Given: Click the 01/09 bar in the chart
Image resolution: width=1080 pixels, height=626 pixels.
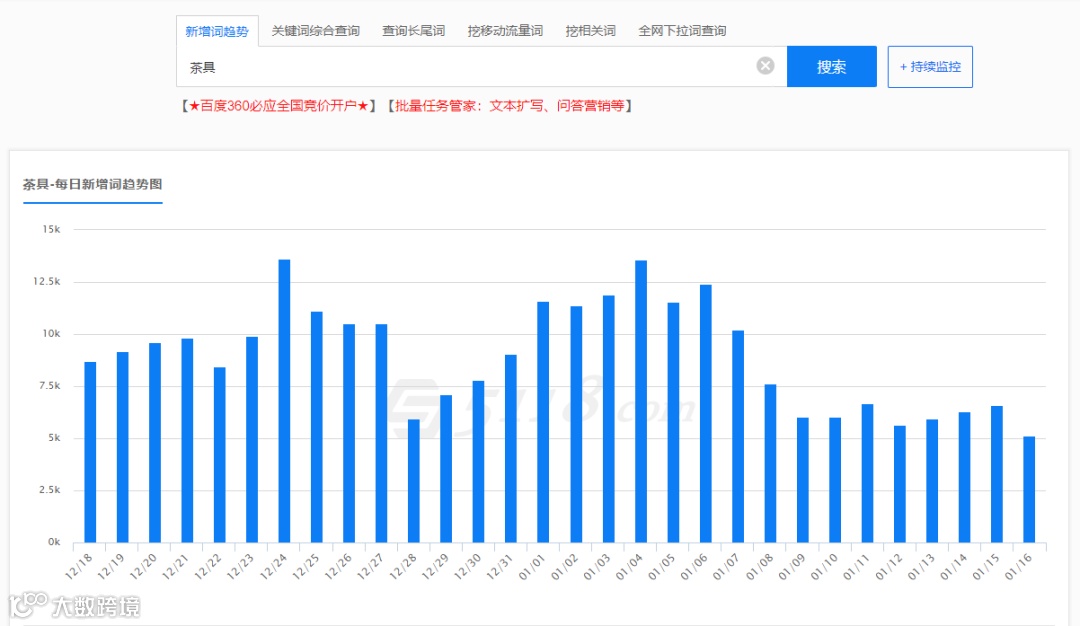Looking at the screenshot, I should tap(803, 480).
